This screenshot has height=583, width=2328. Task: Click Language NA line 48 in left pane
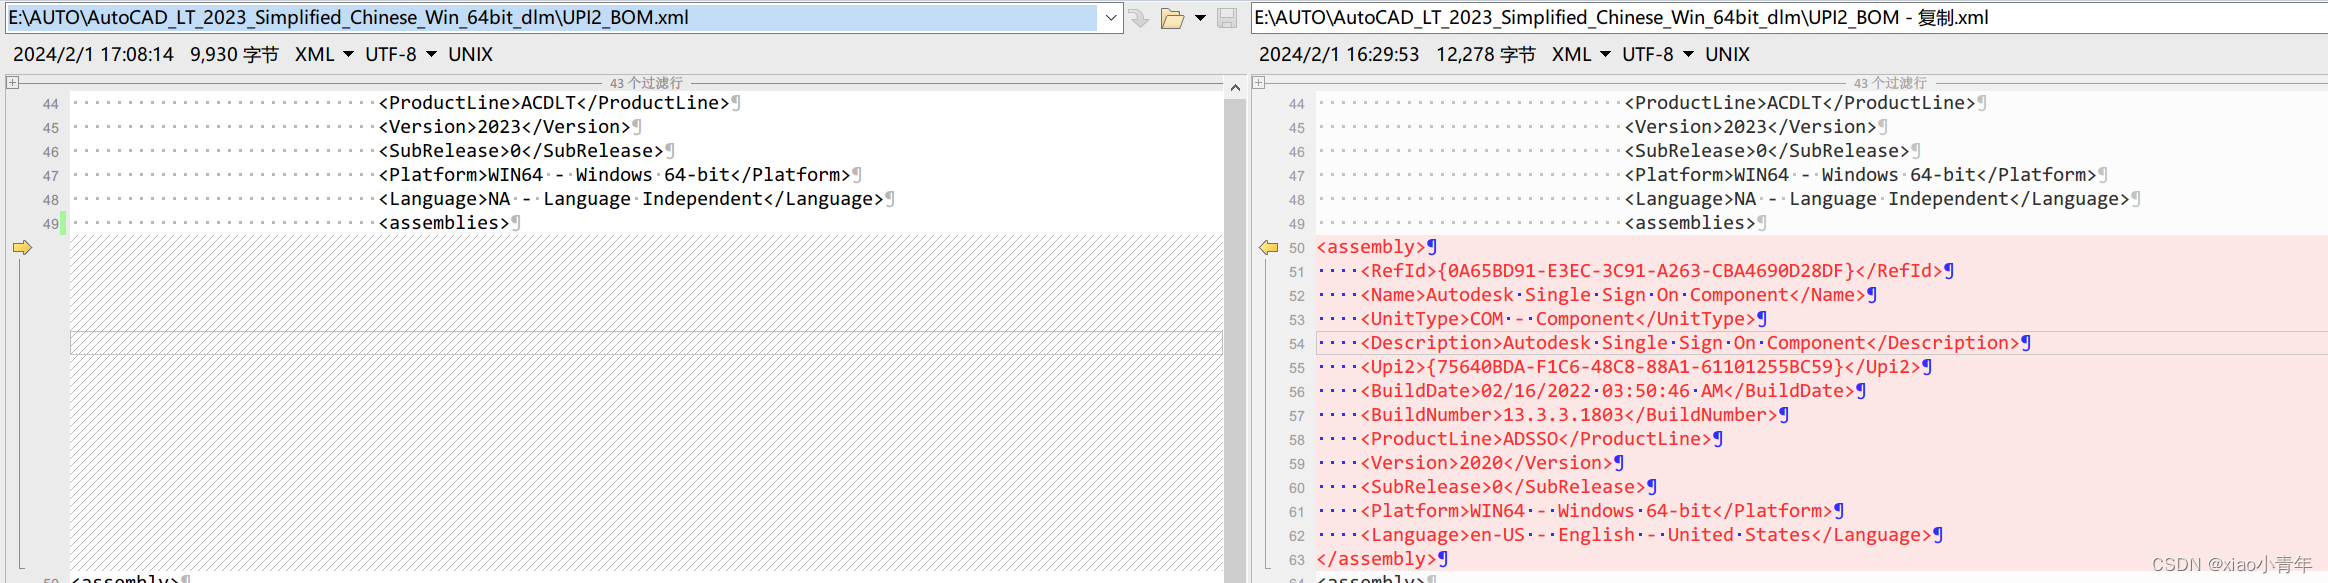coord(631,199)
